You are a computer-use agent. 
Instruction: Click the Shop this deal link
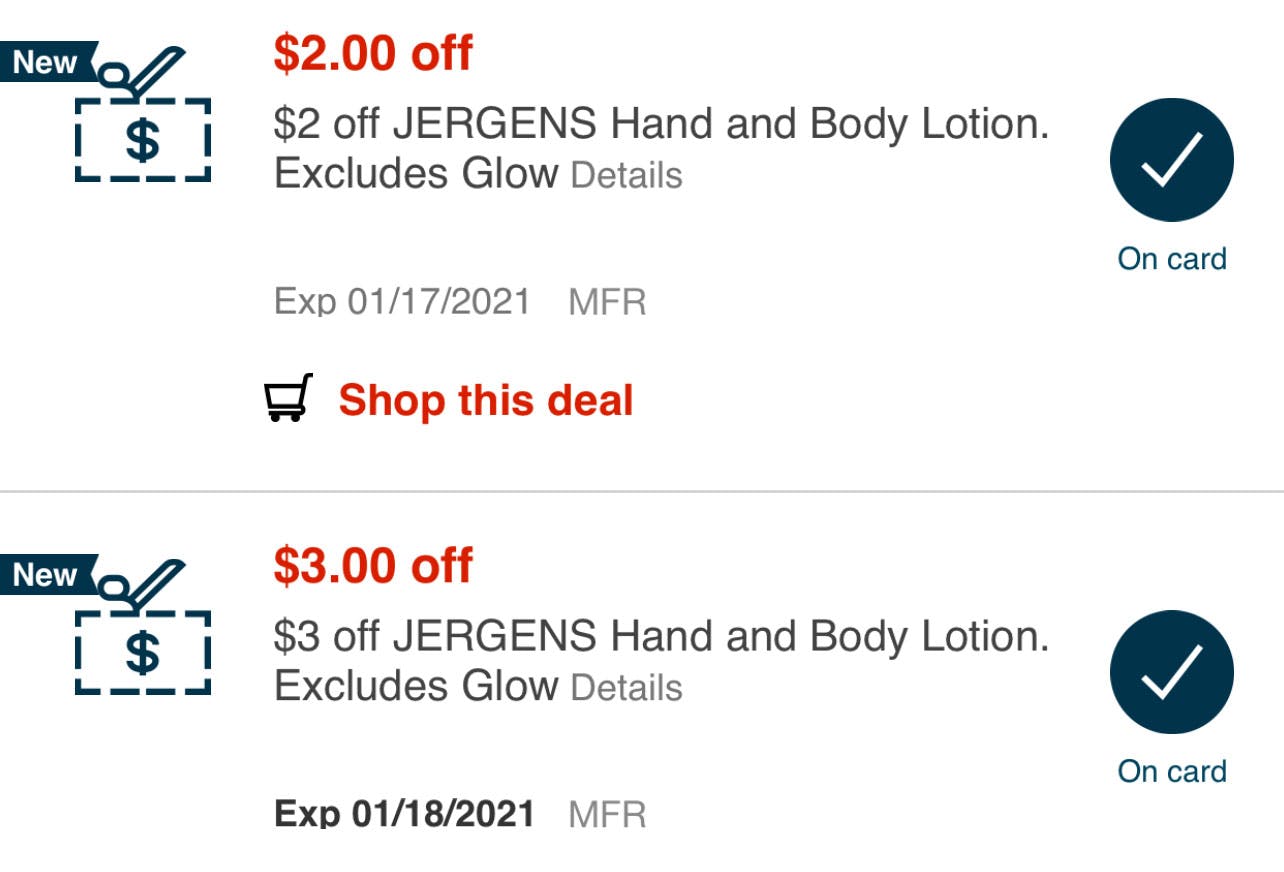pyautogui.click(x=486, y=401)
